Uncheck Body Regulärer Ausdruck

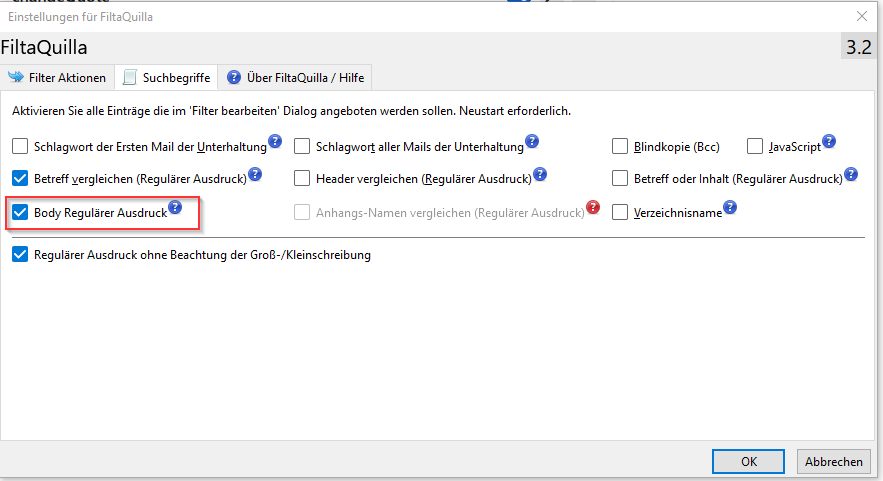click(20, 212)
